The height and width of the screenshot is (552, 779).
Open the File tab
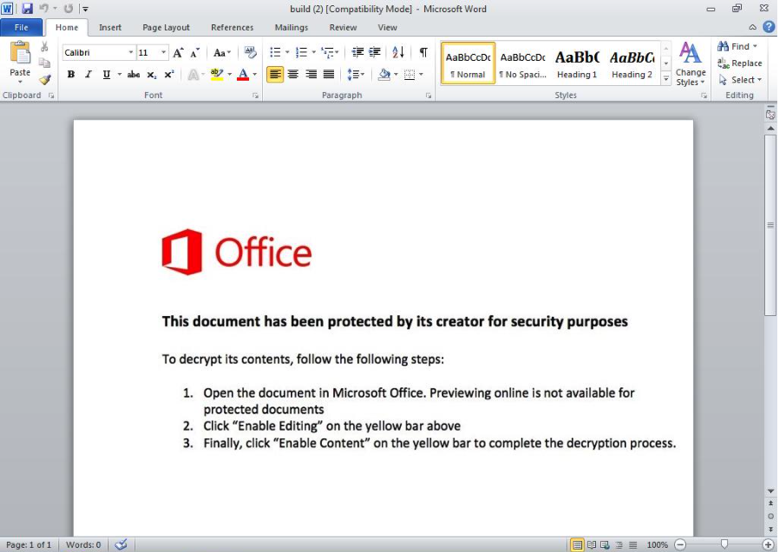click(x=21, y=27)
